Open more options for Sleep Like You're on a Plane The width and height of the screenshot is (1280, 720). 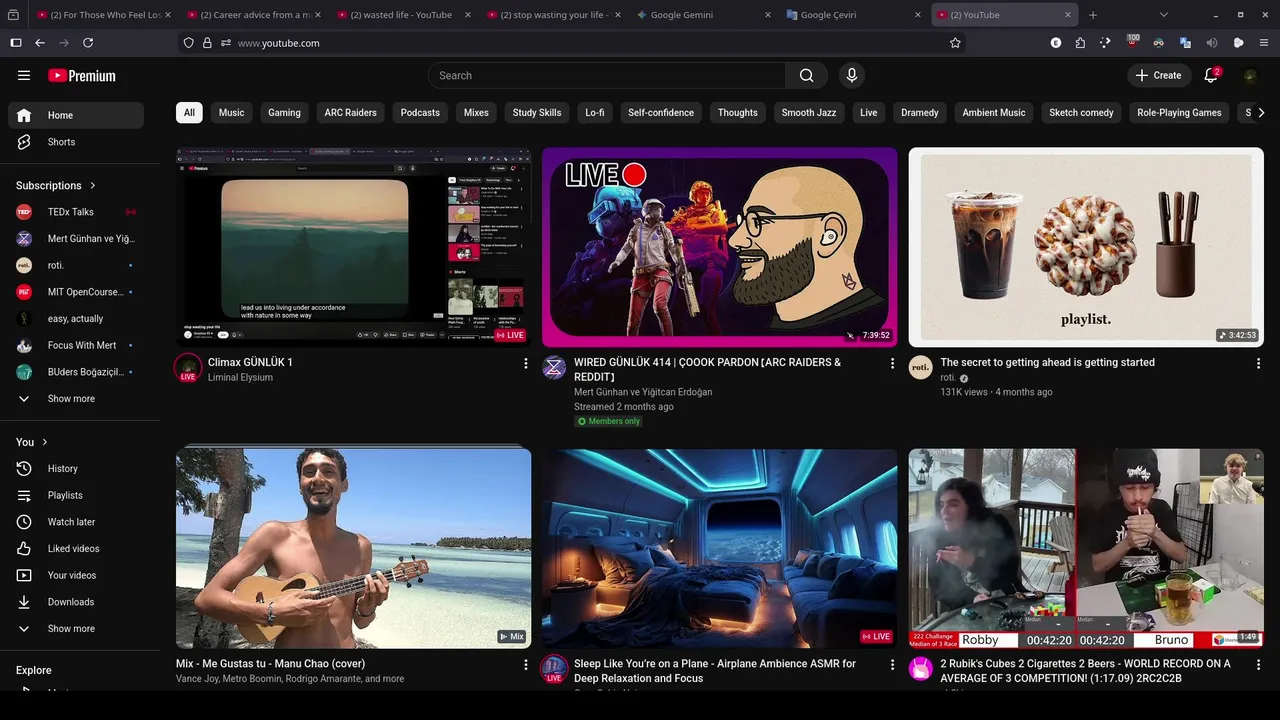pos(892,664)
